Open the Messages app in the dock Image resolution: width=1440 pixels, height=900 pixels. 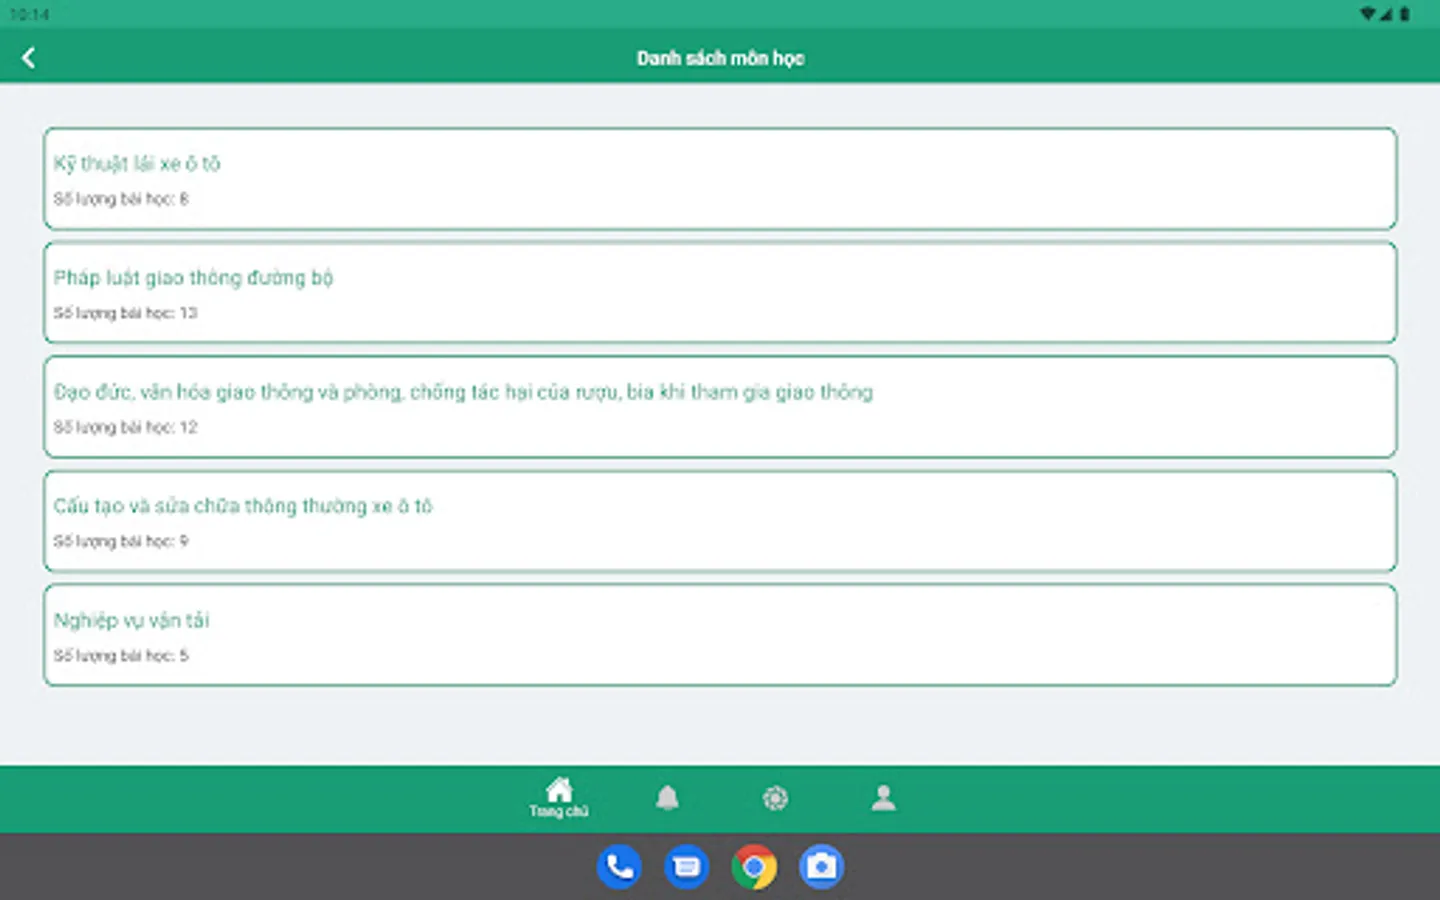point(687,866)
